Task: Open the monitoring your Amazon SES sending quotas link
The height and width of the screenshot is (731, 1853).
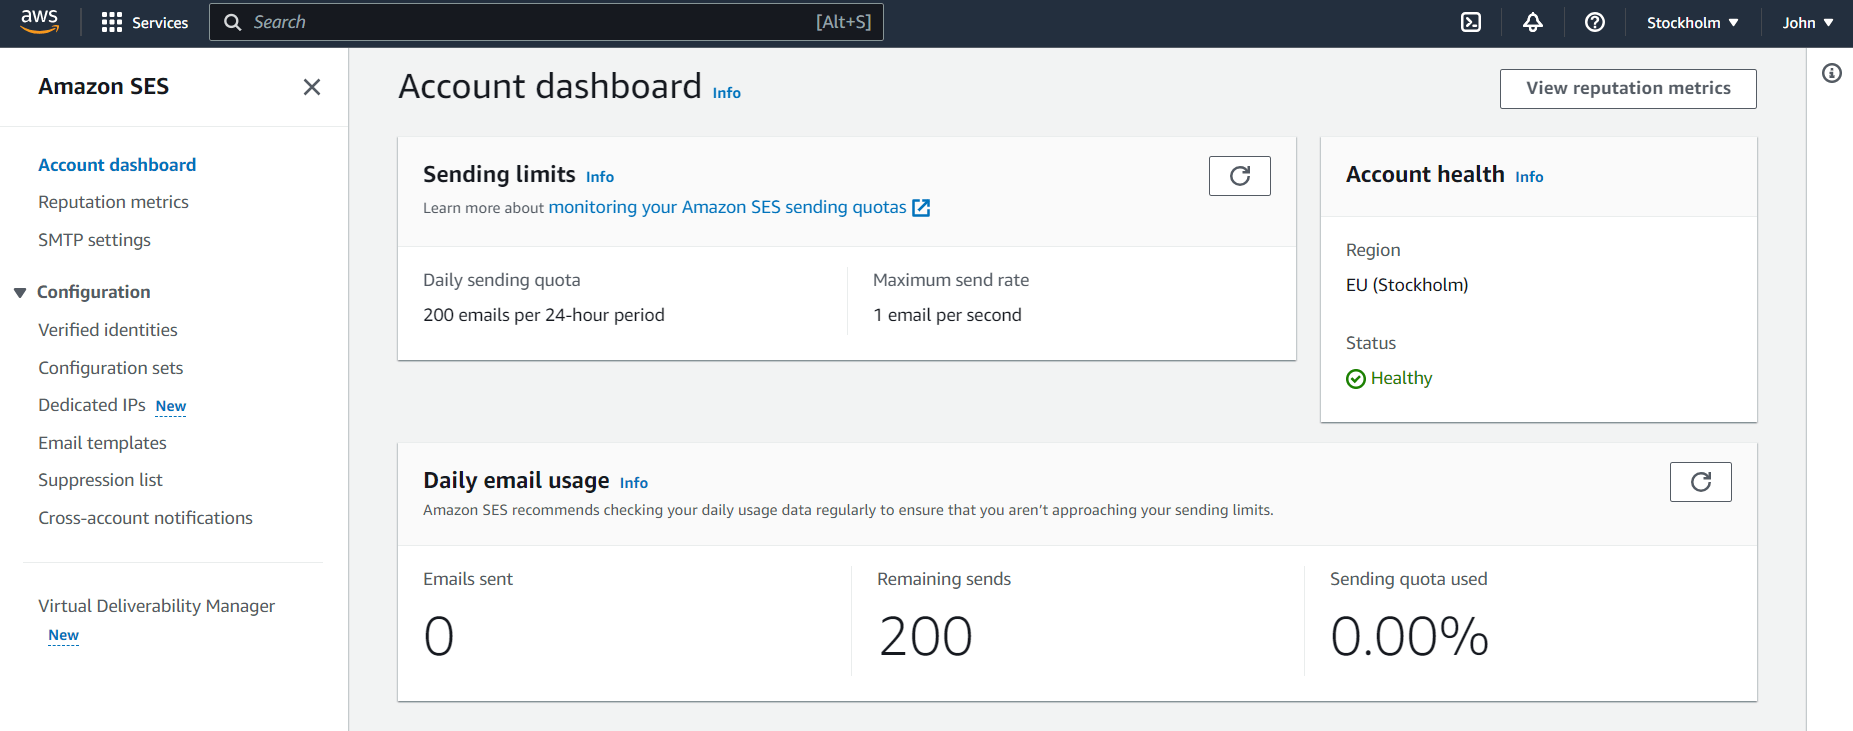Action: coord(727,207)
